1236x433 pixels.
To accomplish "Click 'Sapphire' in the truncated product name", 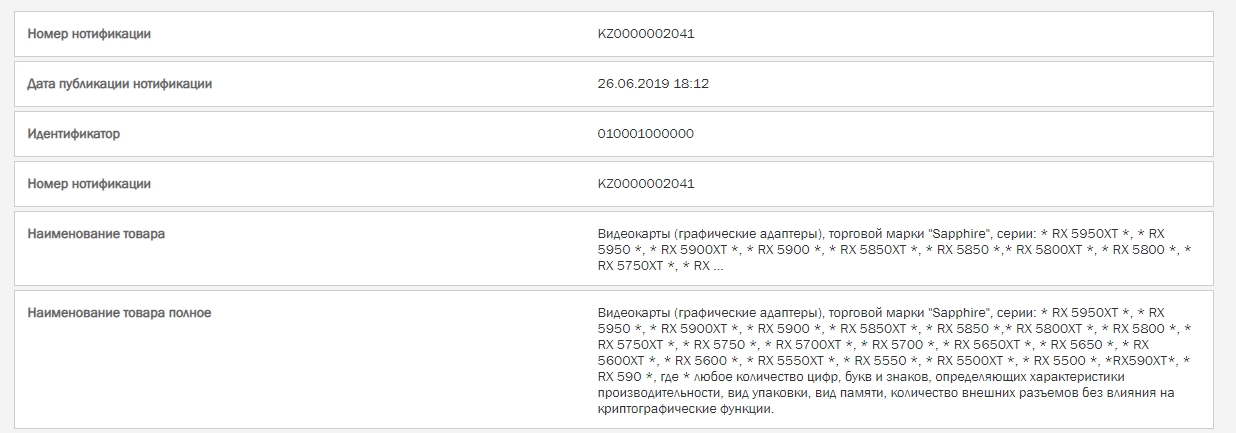I will click(x=957, y=234).
